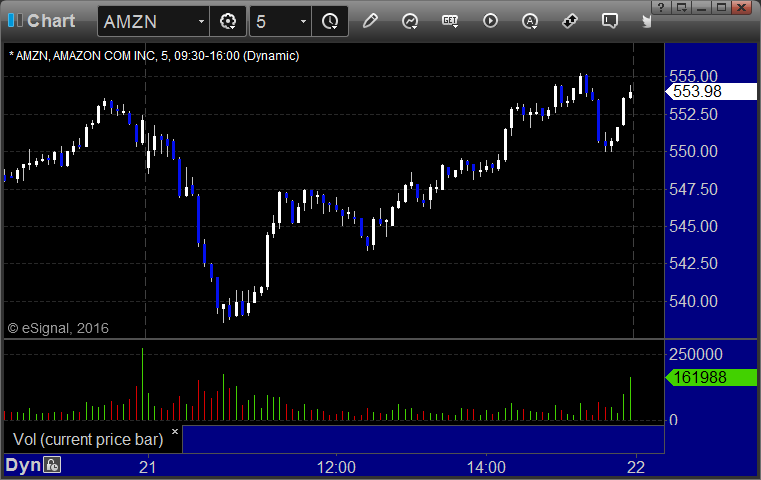Open the time template clock menu

(330, 21)
